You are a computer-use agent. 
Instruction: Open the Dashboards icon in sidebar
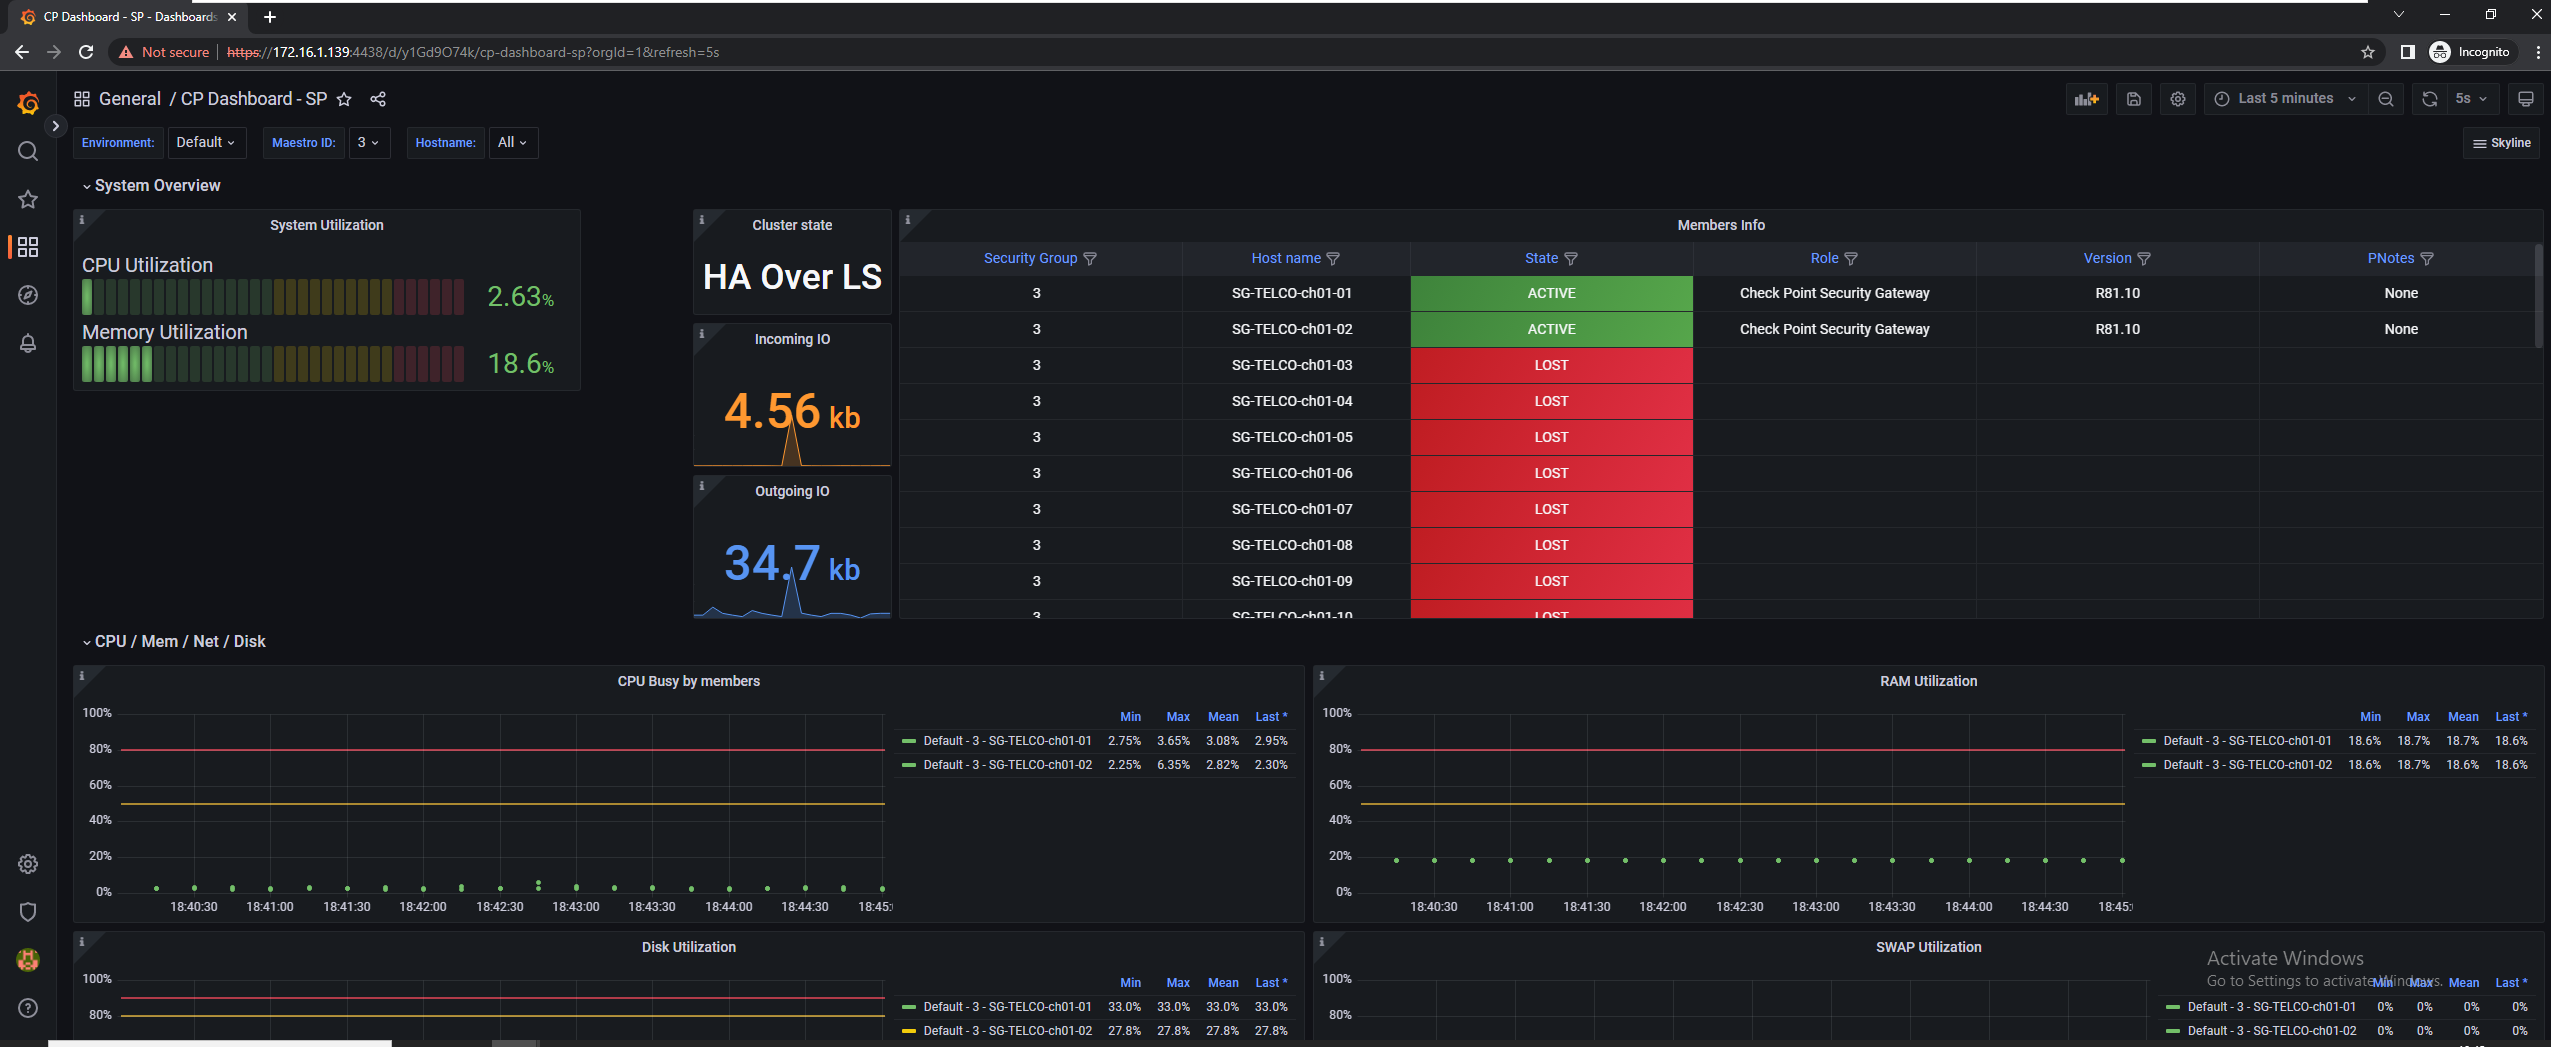click(x=28, y=247)
